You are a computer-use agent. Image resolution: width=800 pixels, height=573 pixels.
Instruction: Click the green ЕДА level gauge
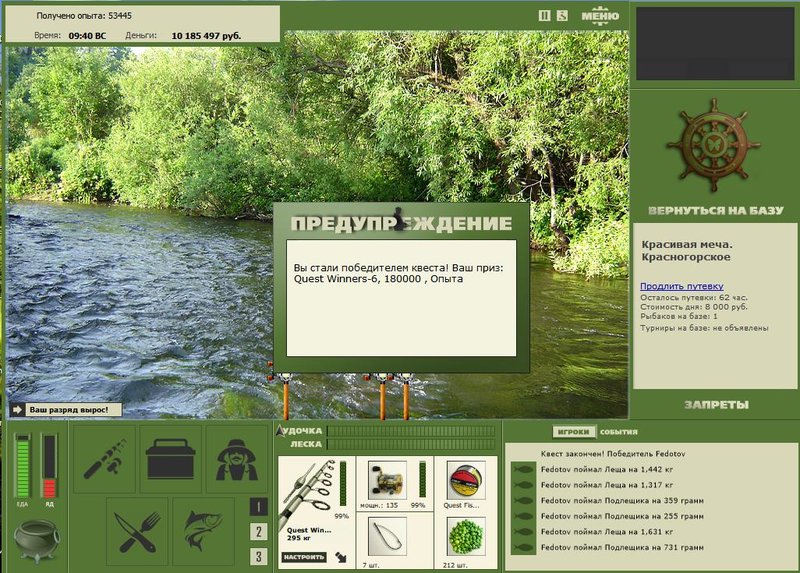[22, 466]
